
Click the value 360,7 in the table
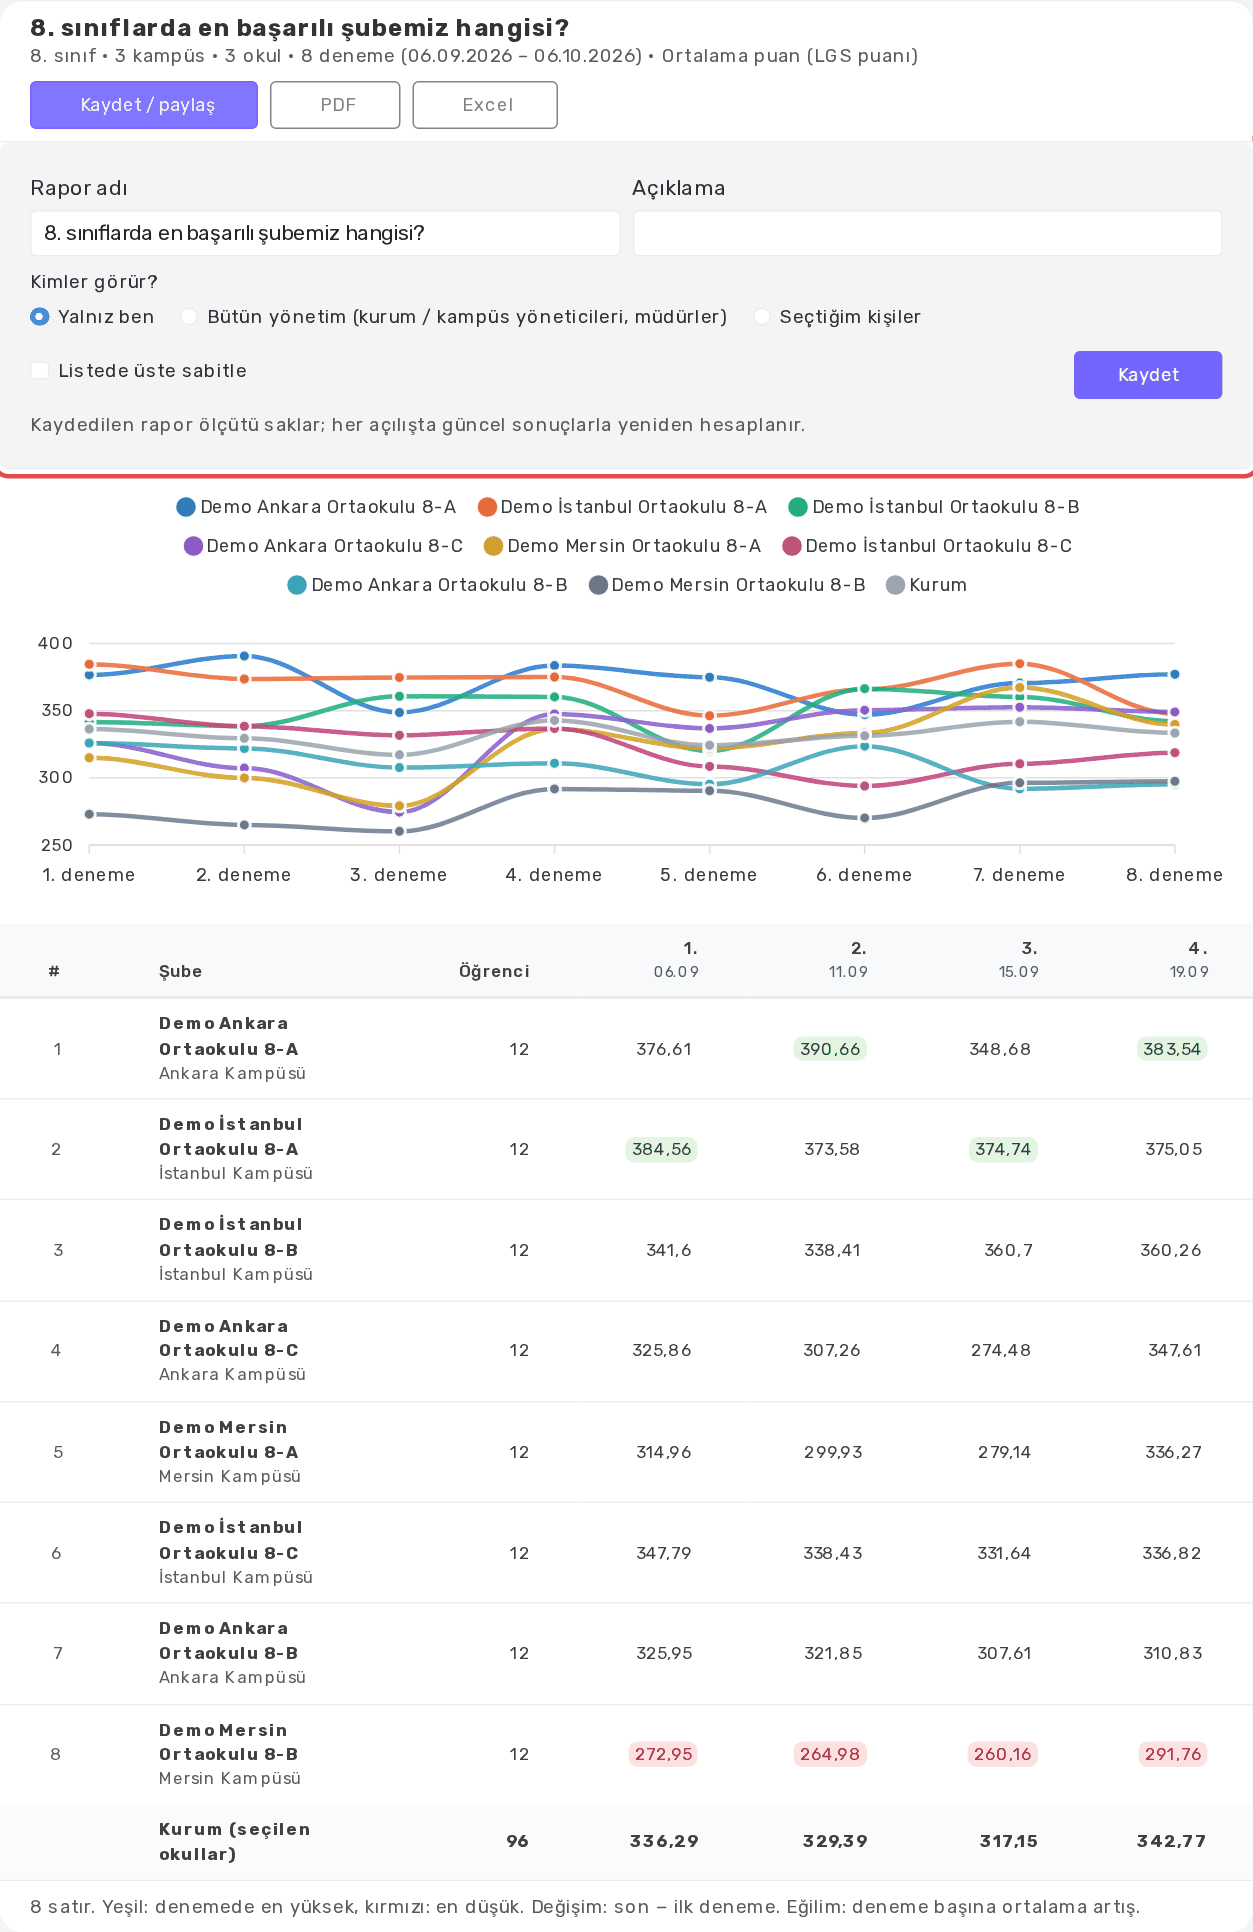click(1009, 1250)
